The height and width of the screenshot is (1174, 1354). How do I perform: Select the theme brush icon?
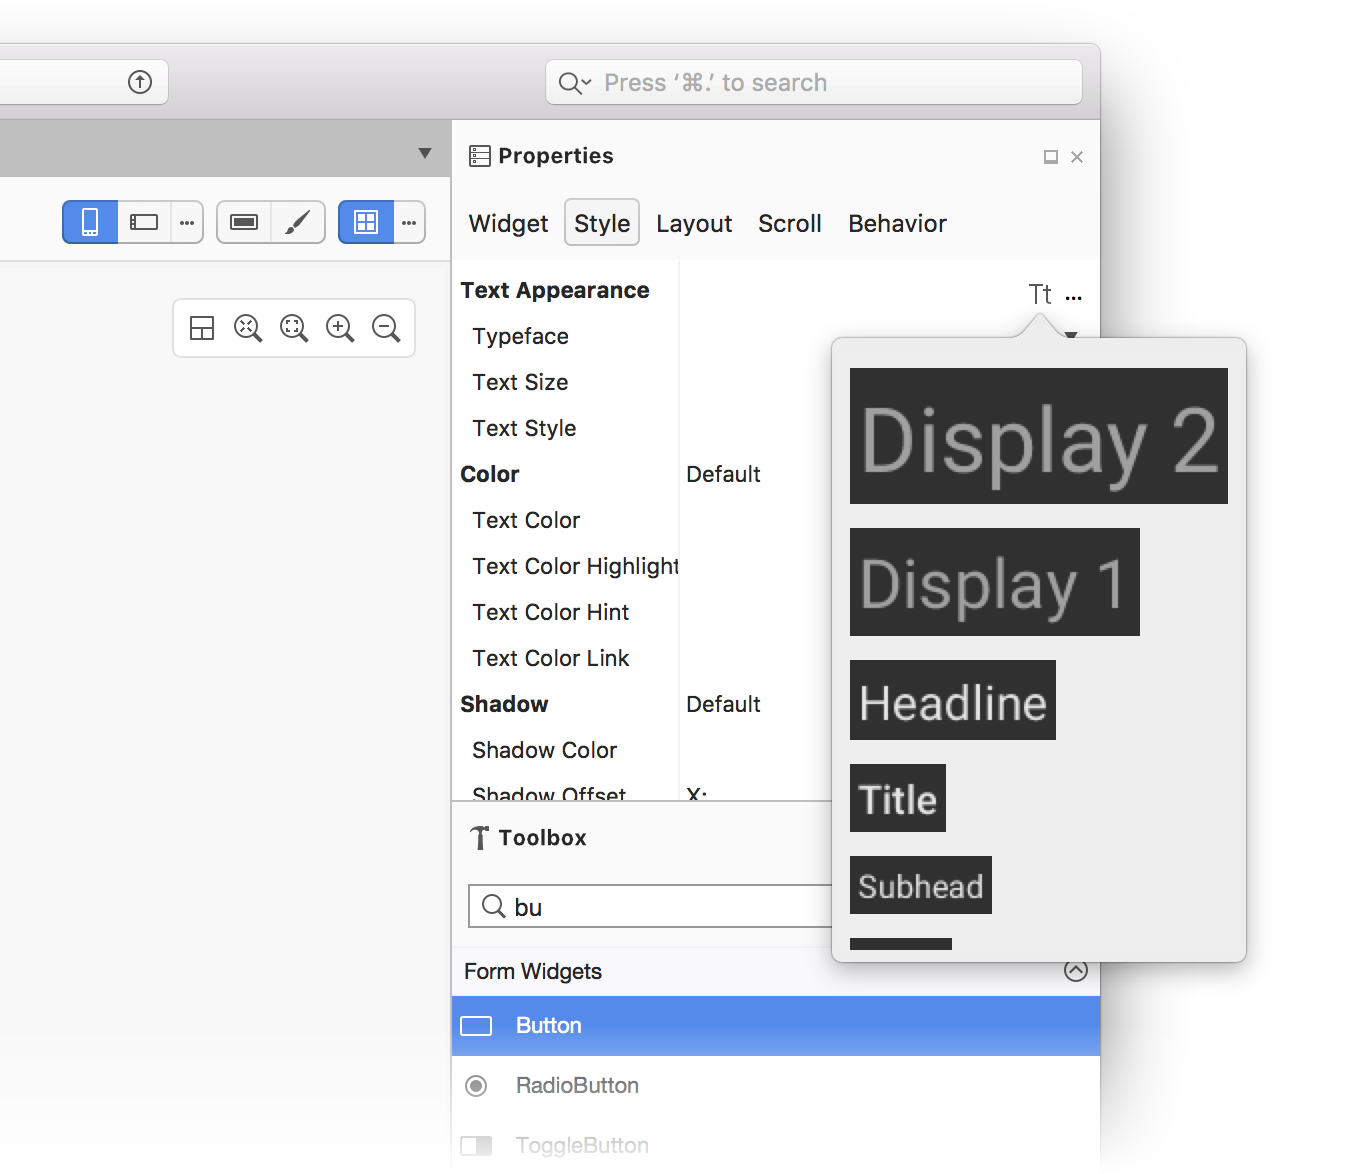click(x=298, y=222)
